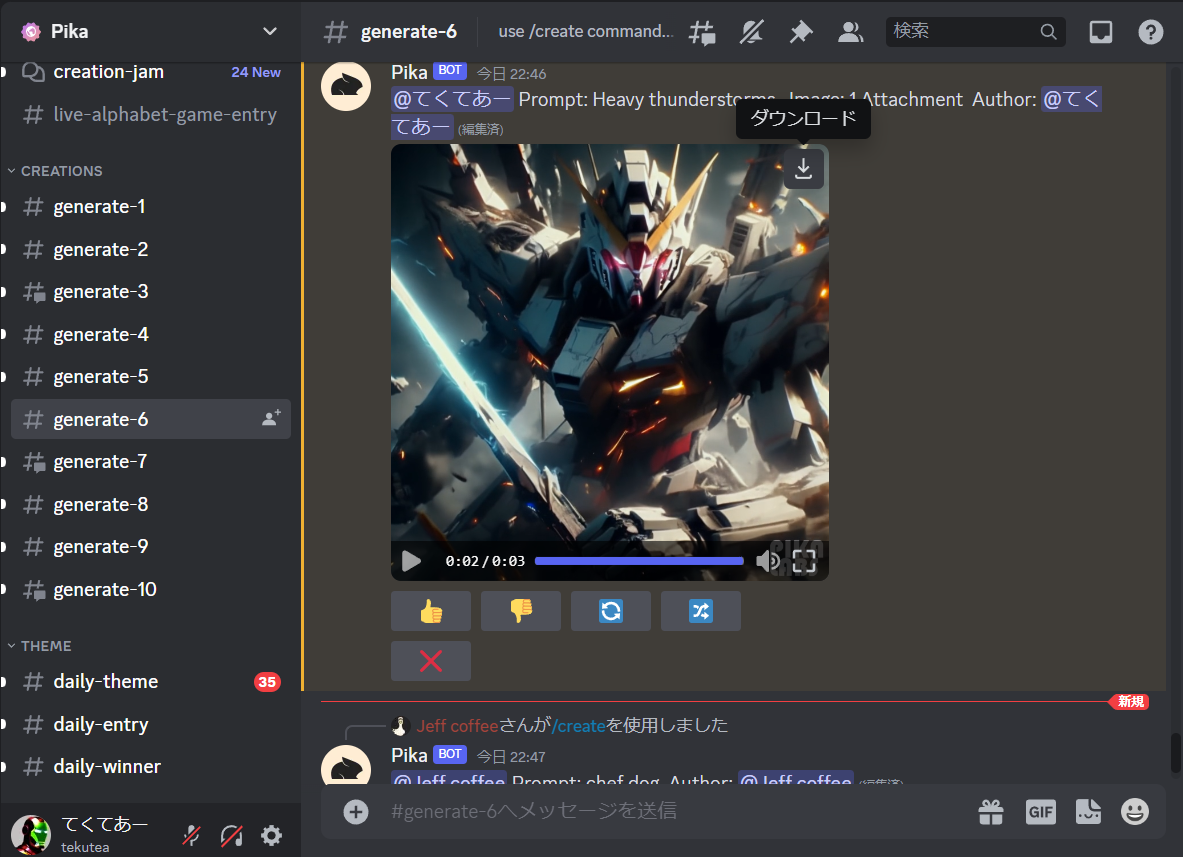The height and width of the screenshot is (857, 1183).
Task: Switch to generate-2 channel
Action: (151, 250)
